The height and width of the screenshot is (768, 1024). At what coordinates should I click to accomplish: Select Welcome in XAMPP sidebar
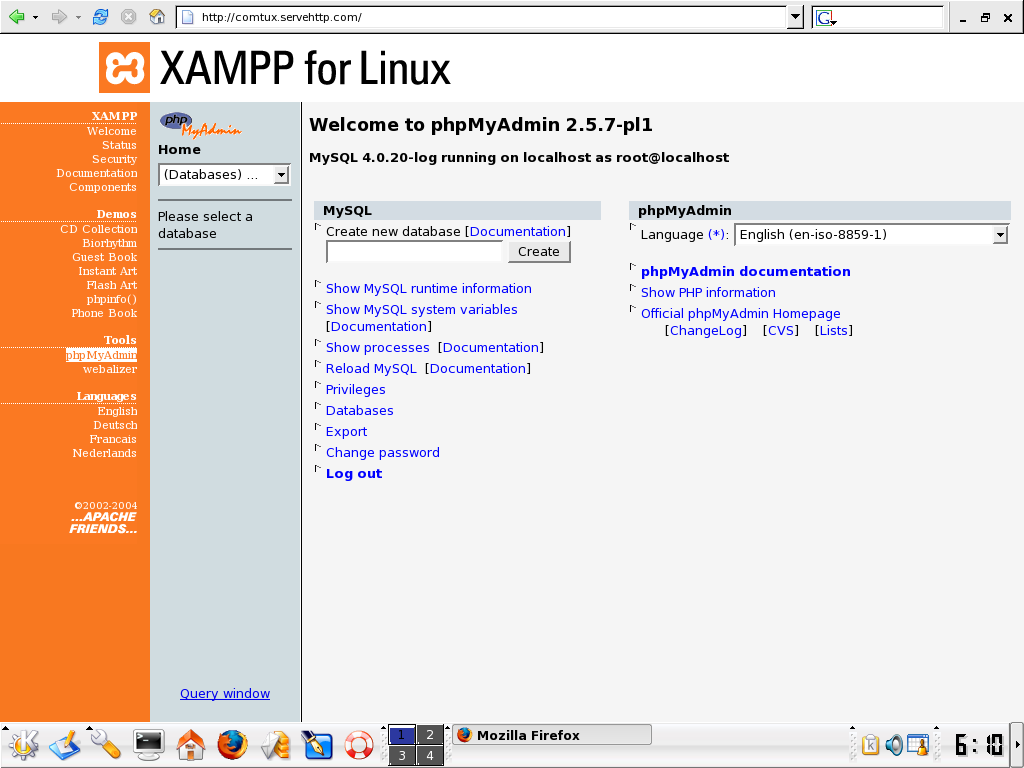[x=112, y=131]
